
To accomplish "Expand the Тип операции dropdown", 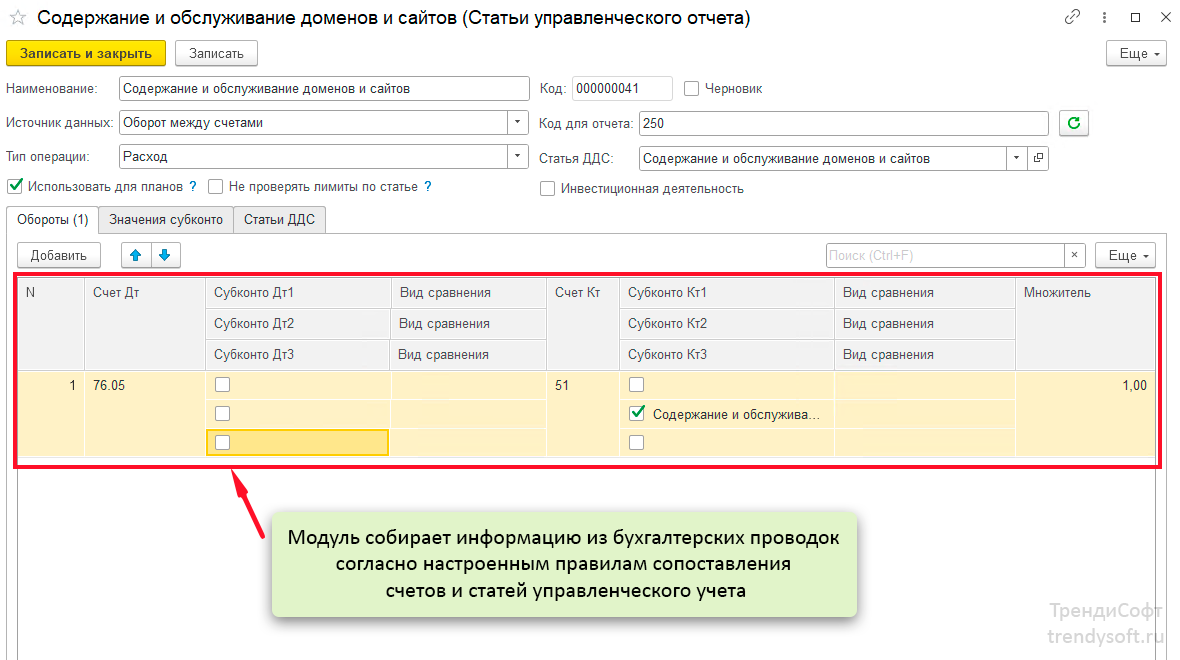I will (x=518, y=157).
